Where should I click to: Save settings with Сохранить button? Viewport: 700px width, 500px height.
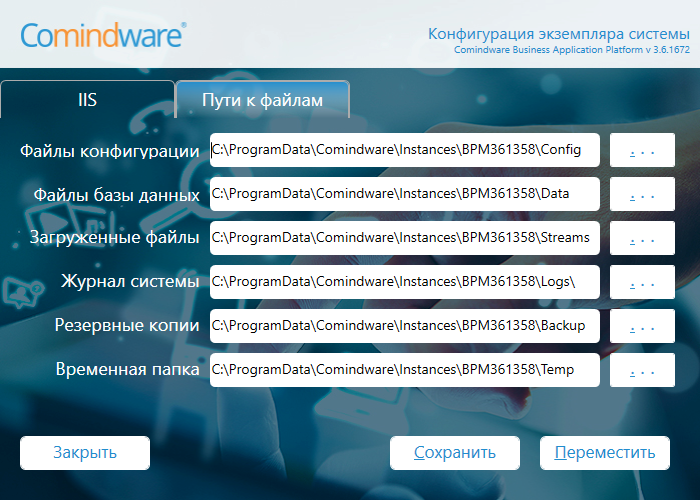pos(455,453)
